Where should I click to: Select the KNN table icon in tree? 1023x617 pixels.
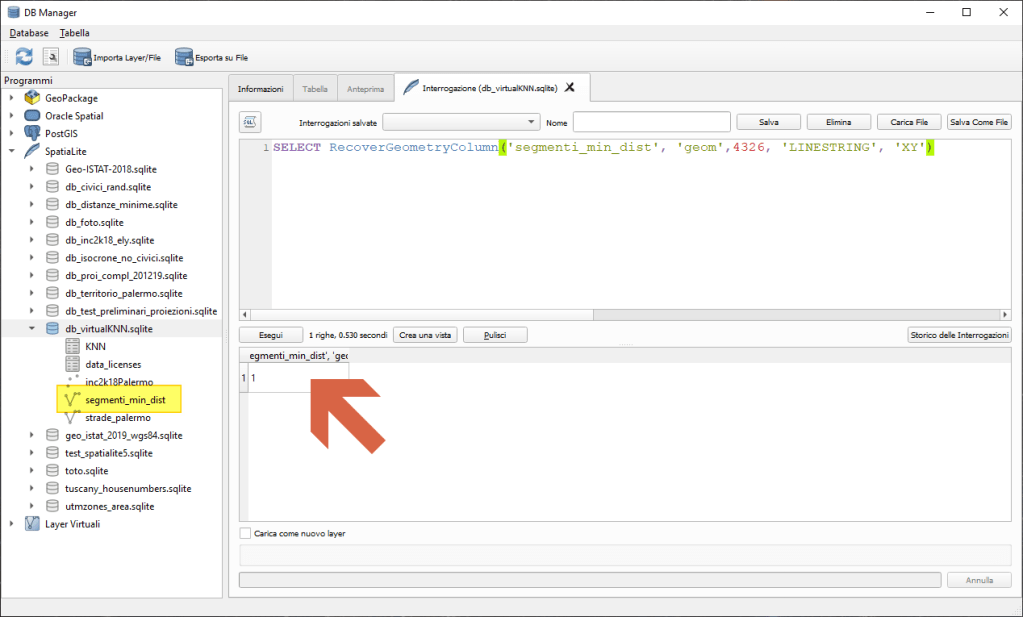tap(72, 346)
